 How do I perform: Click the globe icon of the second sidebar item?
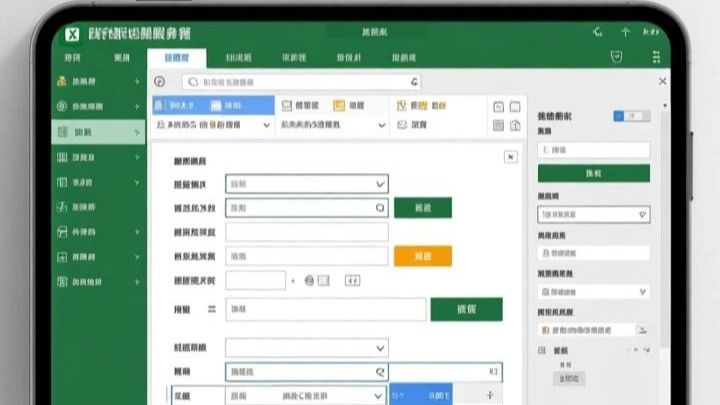62,107
